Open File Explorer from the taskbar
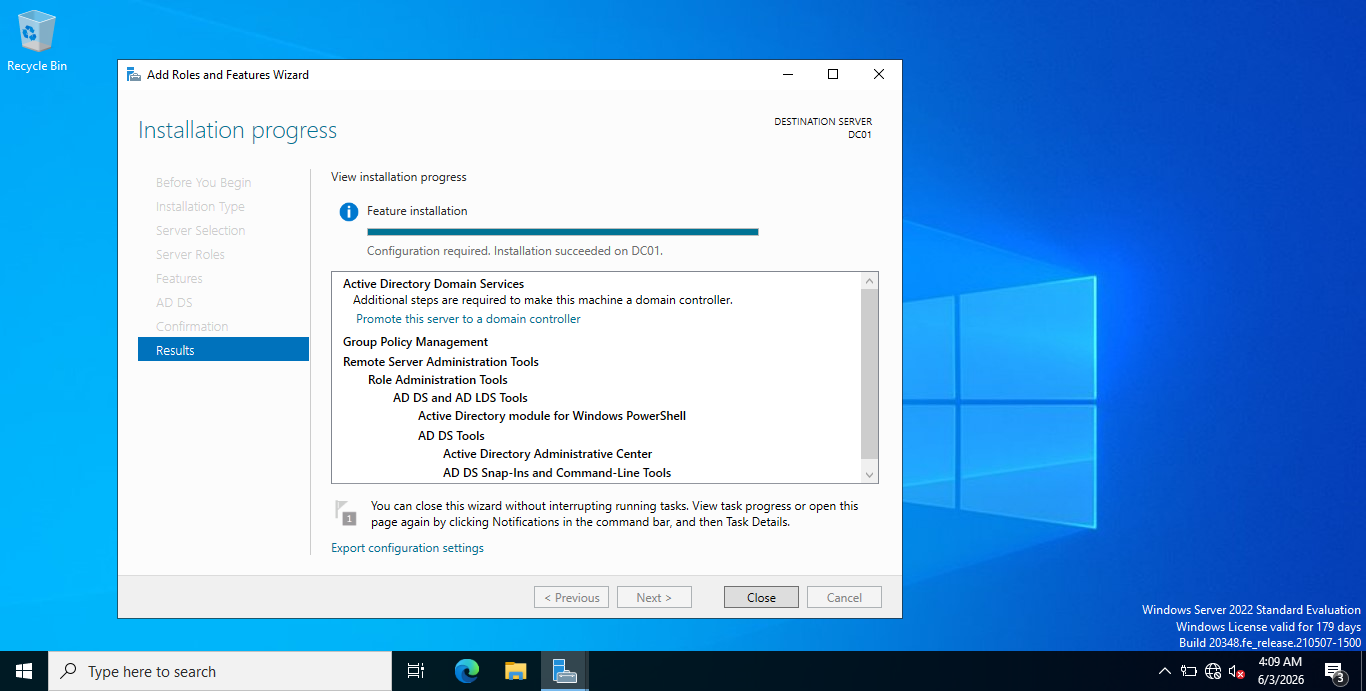This screenshot has width=1366, height=691. click(x=515, y=671)
